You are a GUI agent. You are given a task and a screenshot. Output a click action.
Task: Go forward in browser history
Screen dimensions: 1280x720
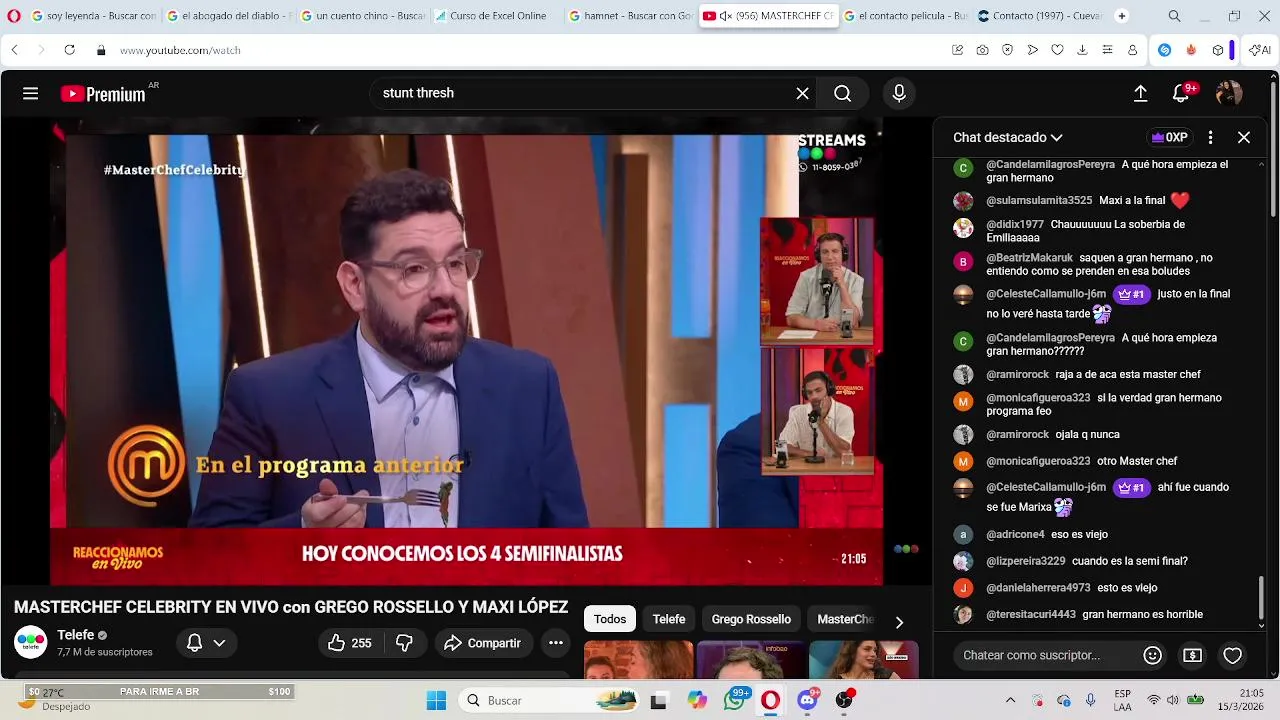pos(41,50)
